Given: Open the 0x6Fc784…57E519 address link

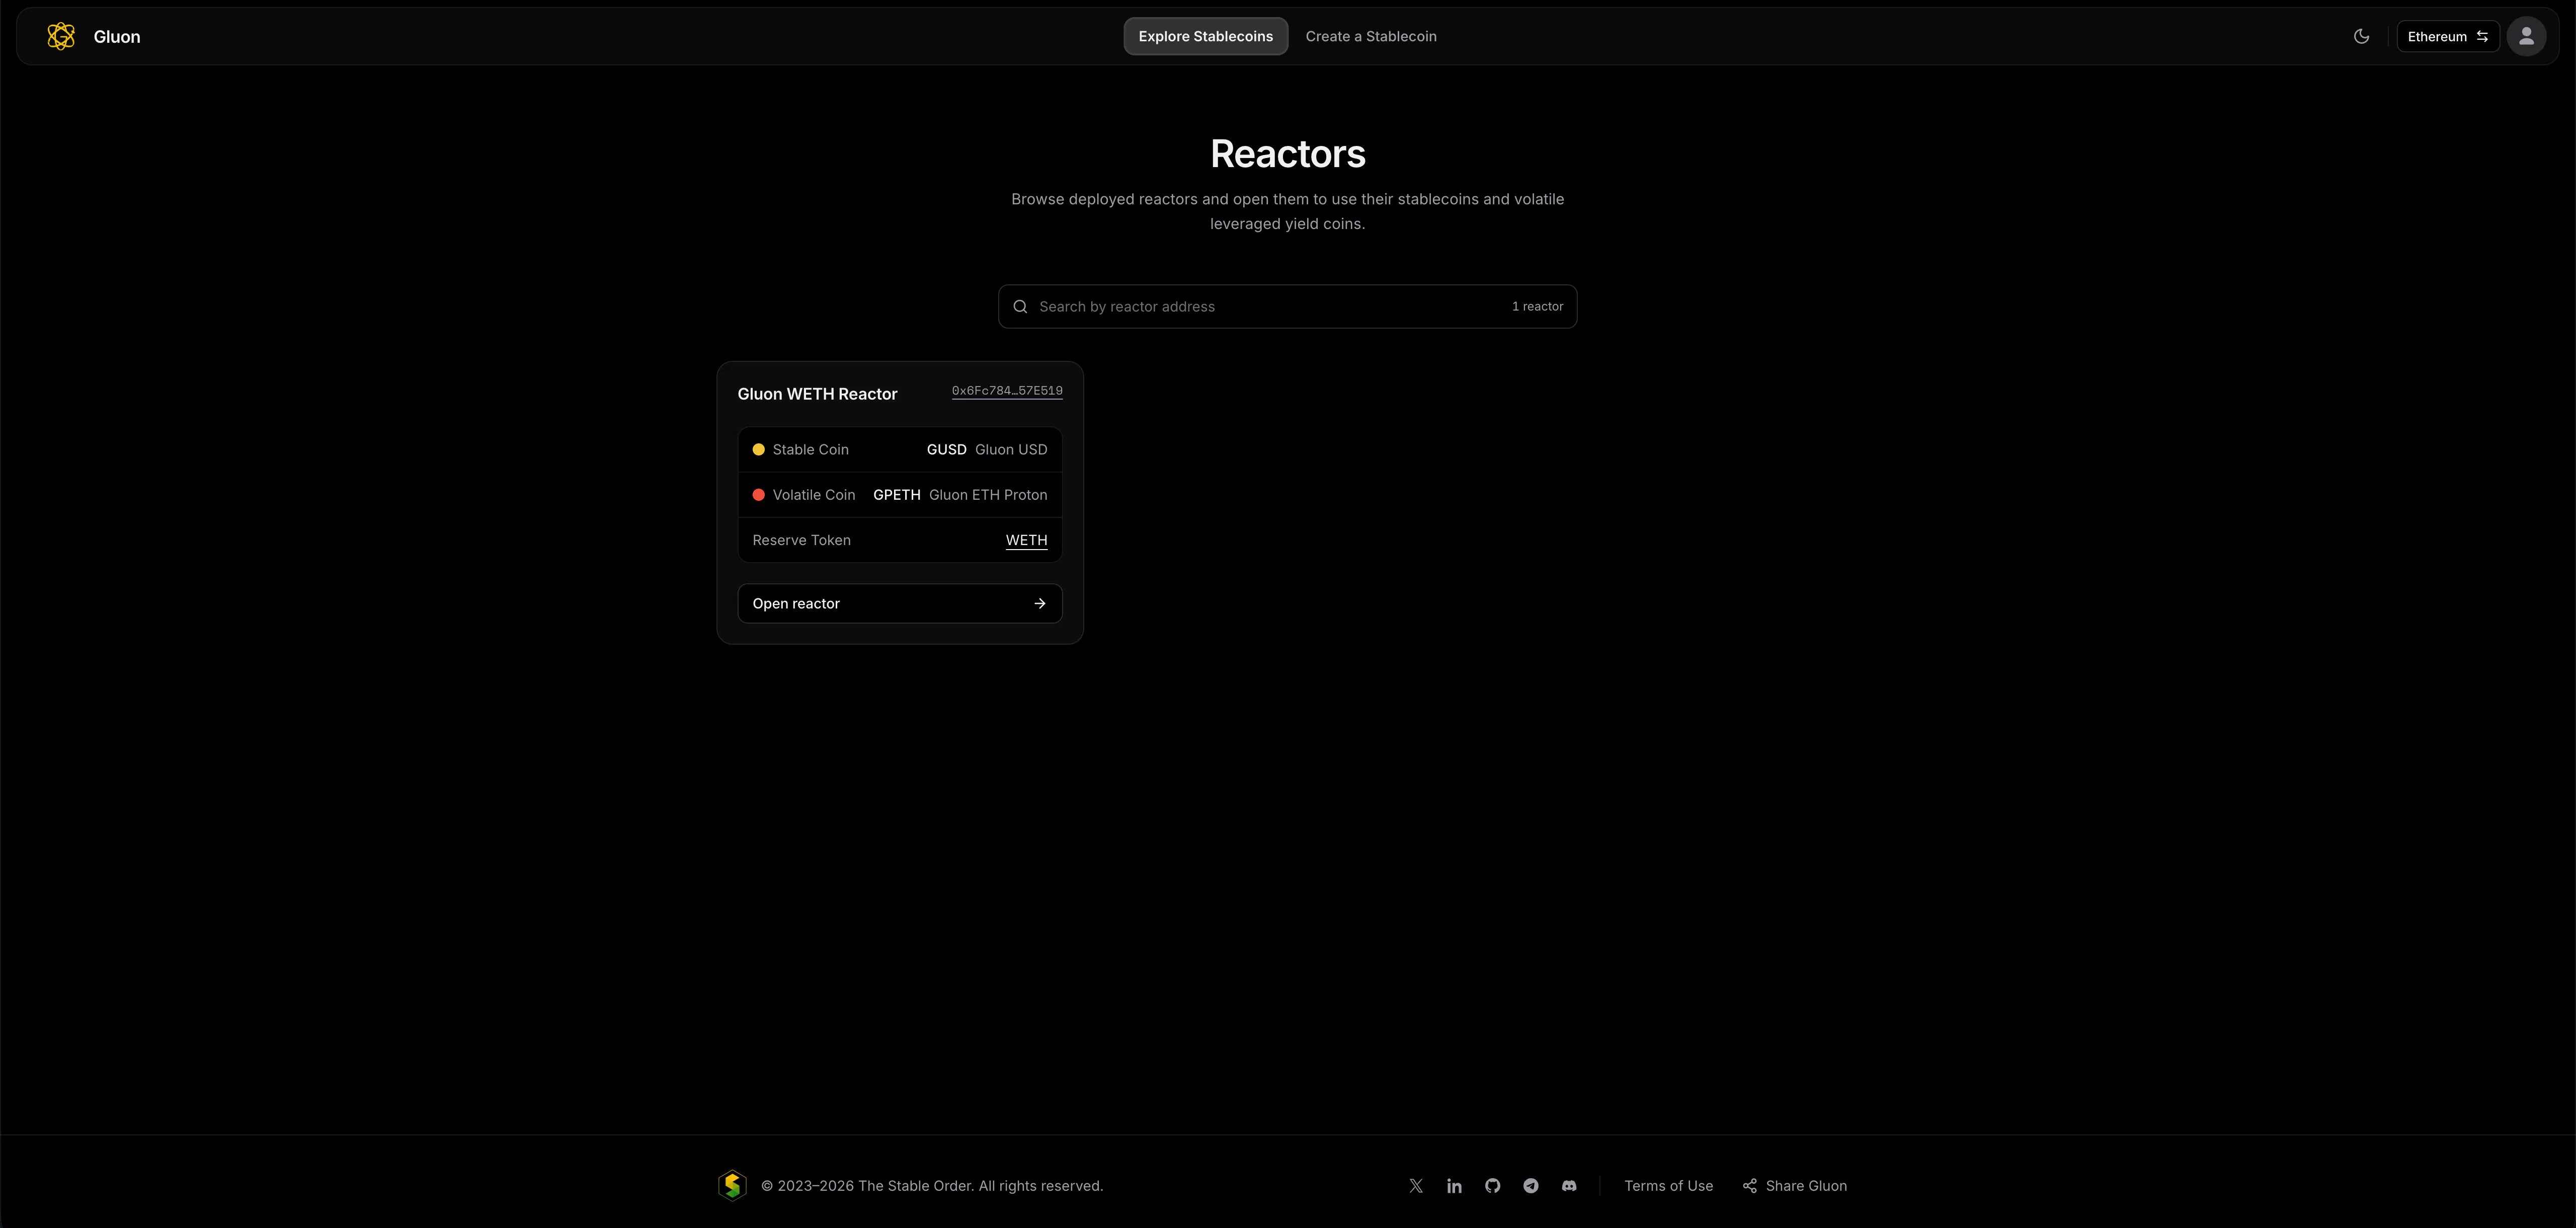Looking at the screenshot, I should point(1006,391).
